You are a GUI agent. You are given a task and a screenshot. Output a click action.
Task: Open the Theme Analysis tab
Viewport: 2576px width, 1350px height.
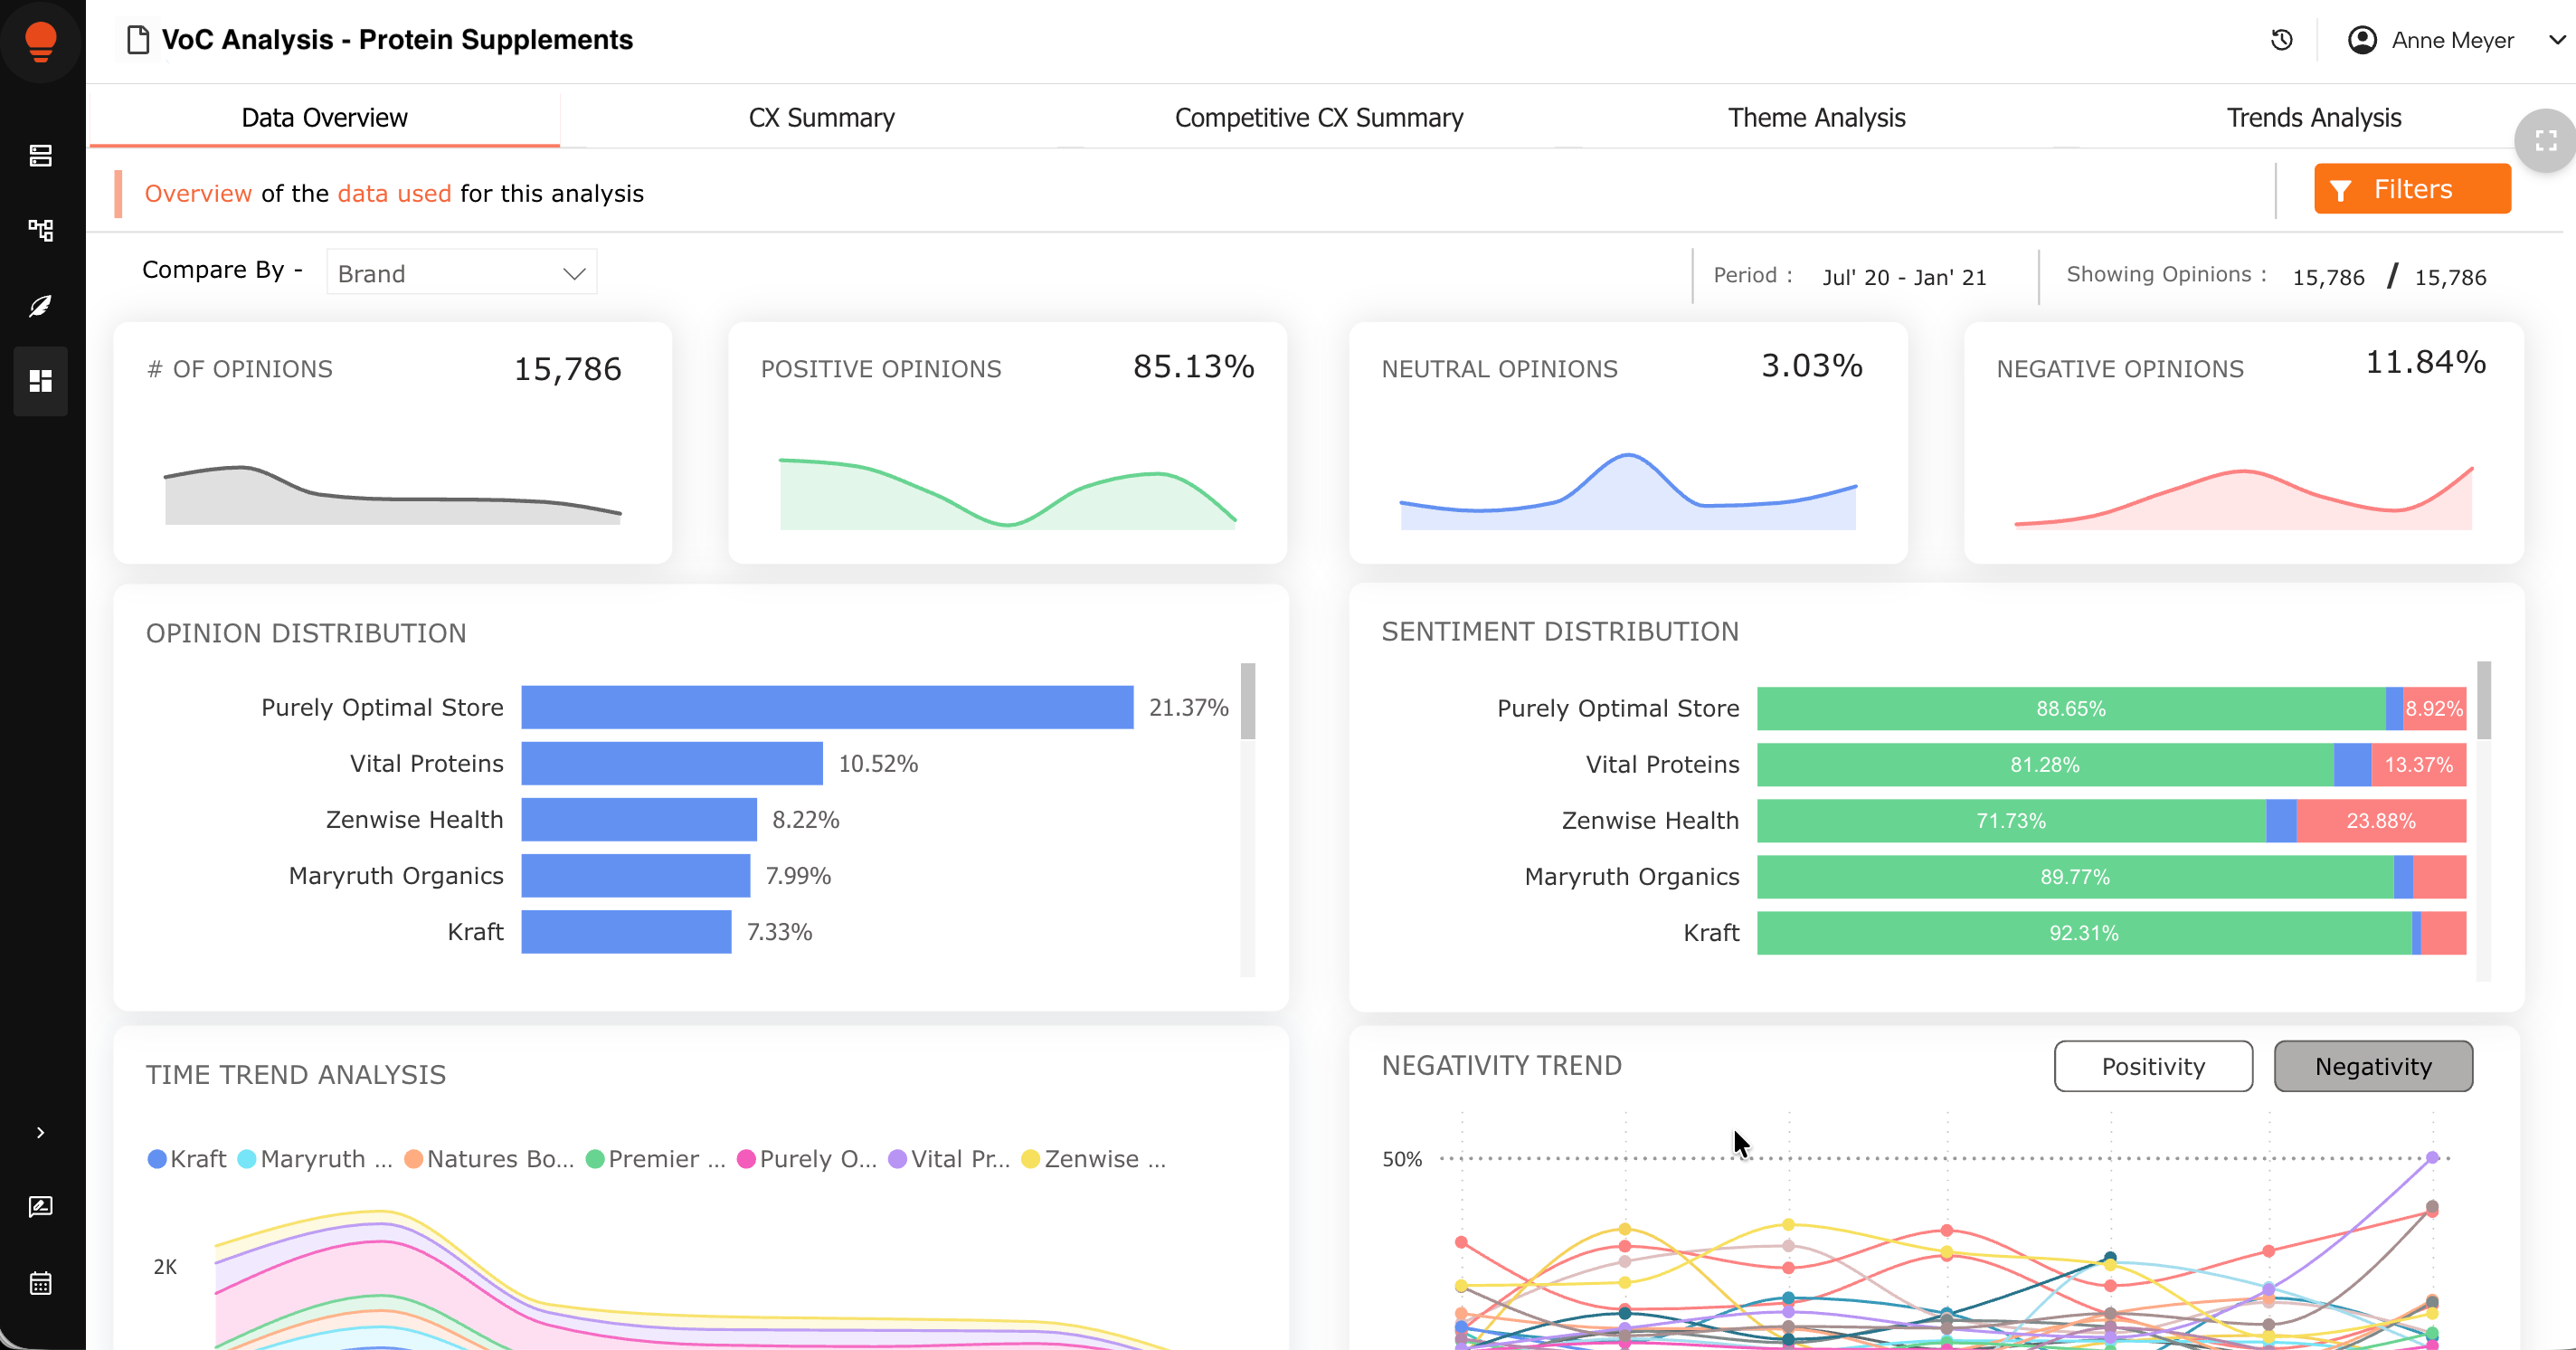[1816, 118]
